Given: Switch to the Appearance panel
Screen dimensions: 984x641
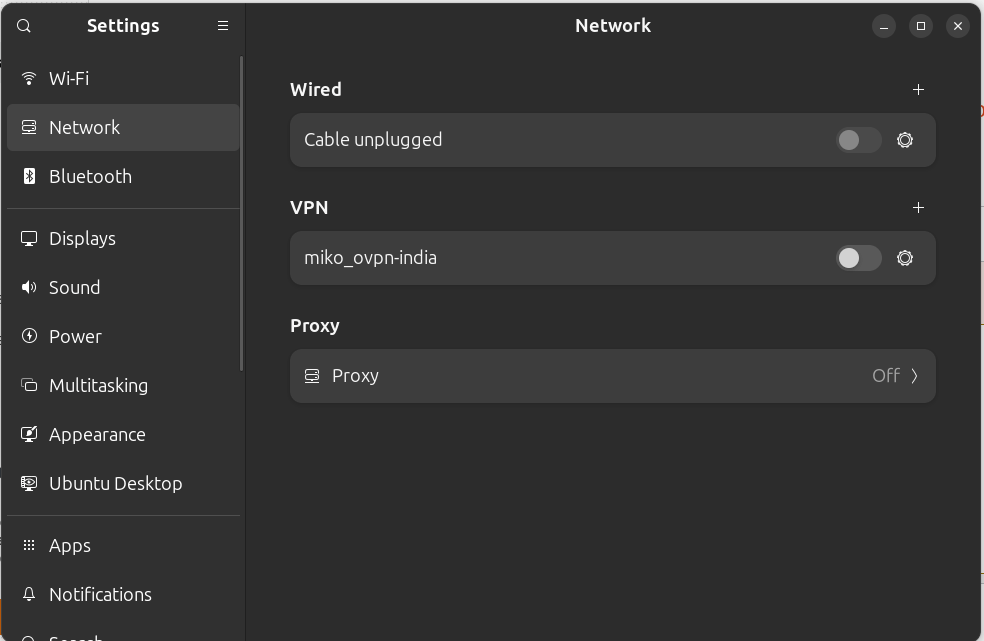Looking at the screenshot, I should tap(97, 435).
